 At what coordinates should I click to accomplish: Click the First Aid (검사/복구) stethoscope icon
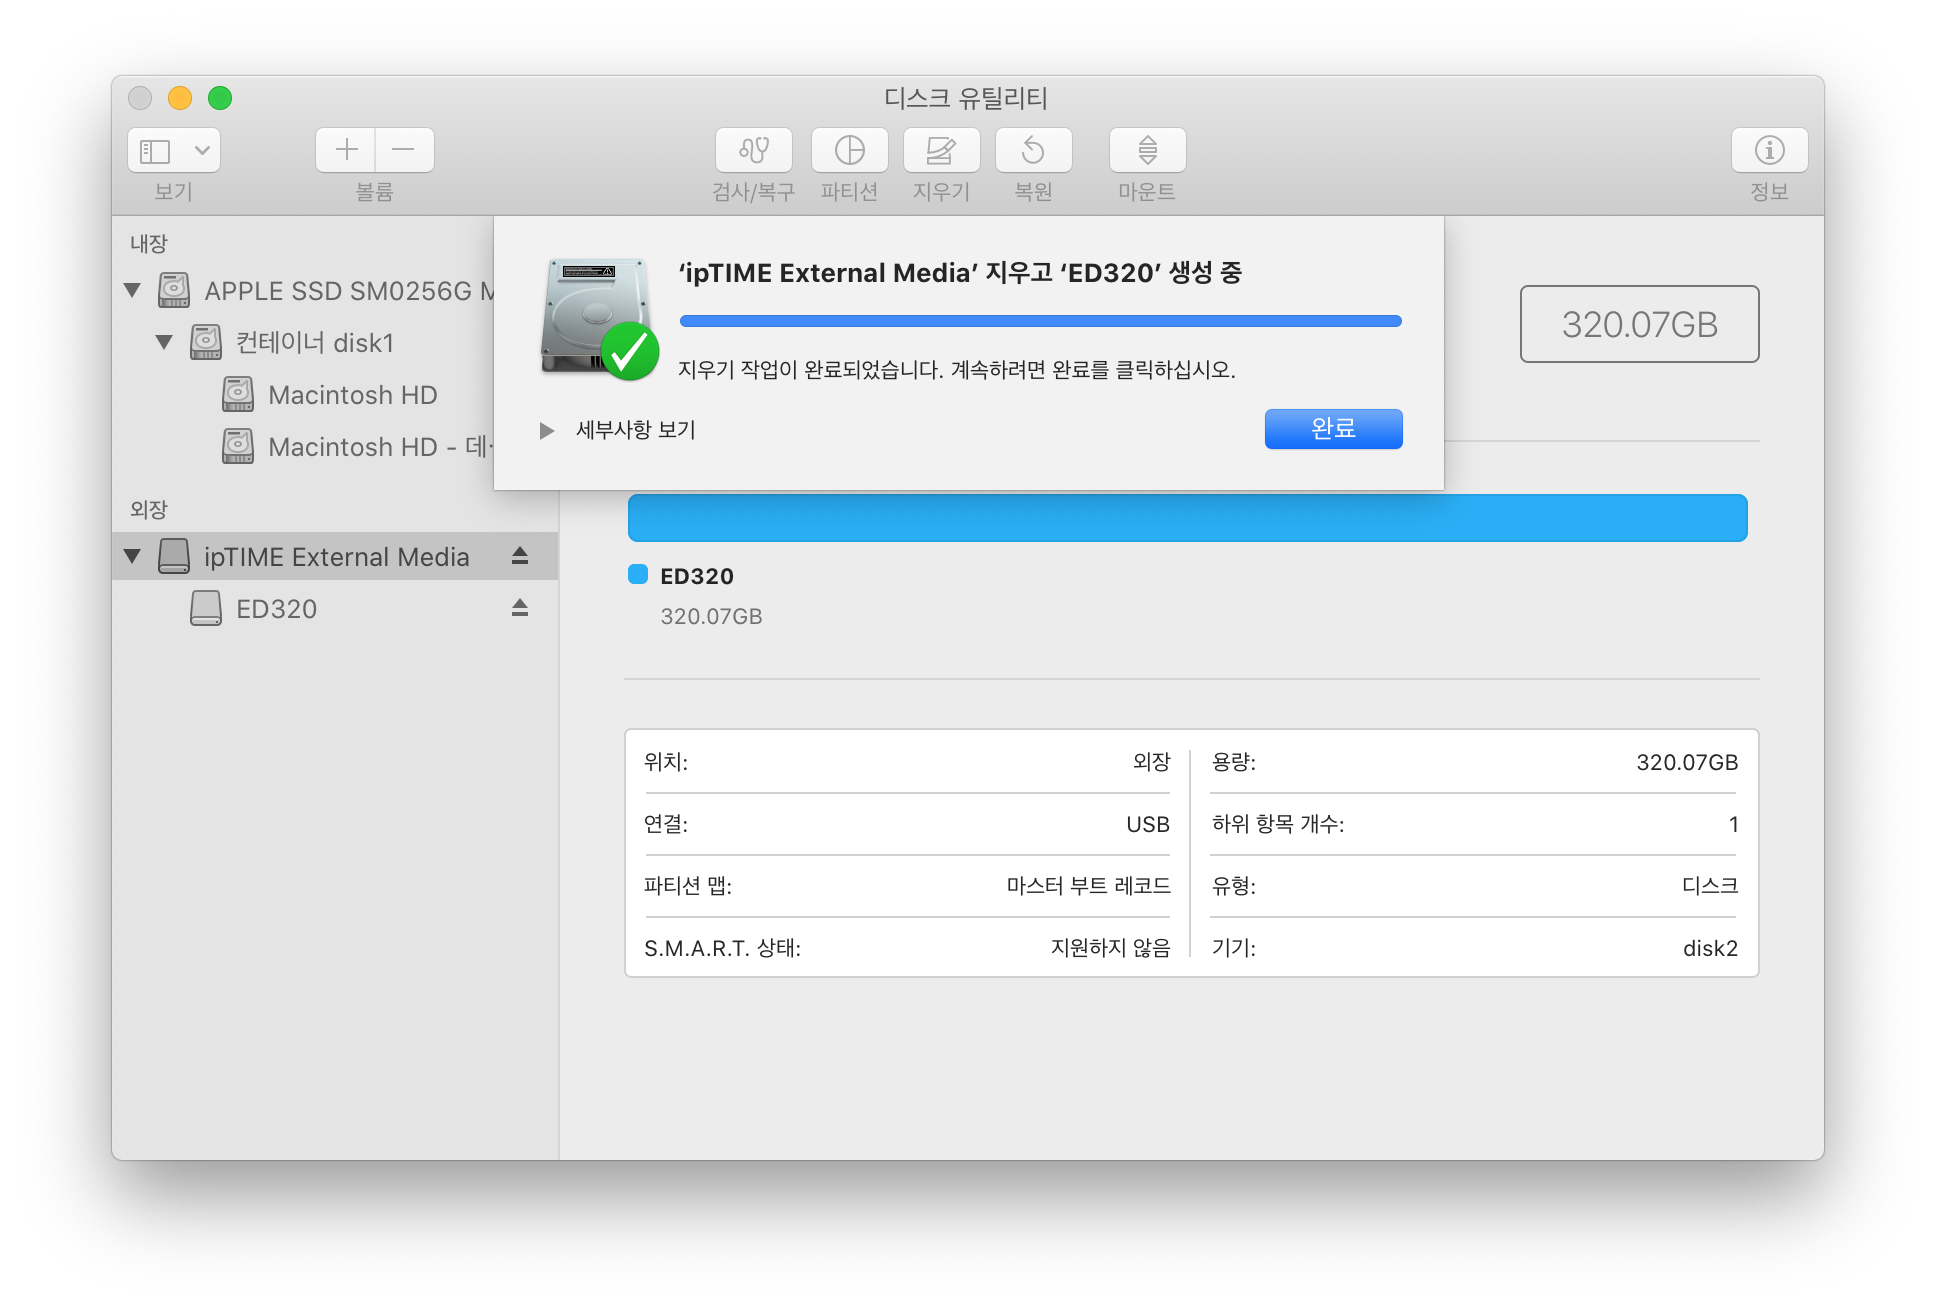753,150
